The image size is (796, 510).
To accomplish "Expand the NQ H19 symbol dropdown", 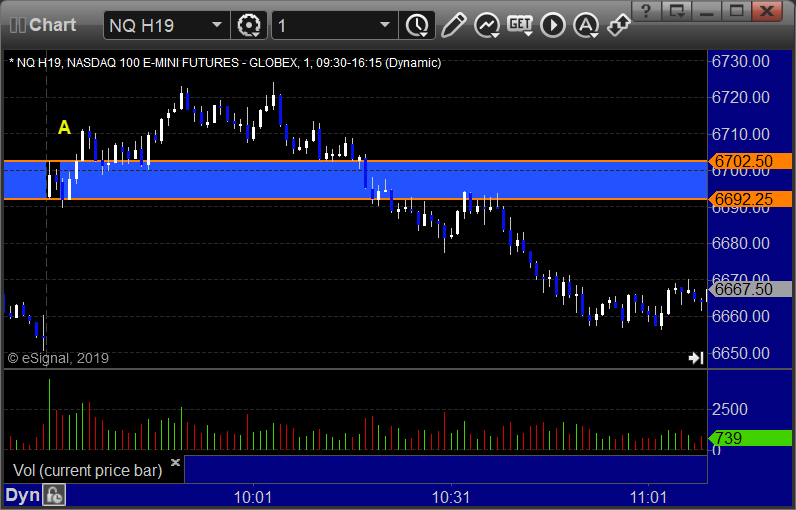I will 217,25.
